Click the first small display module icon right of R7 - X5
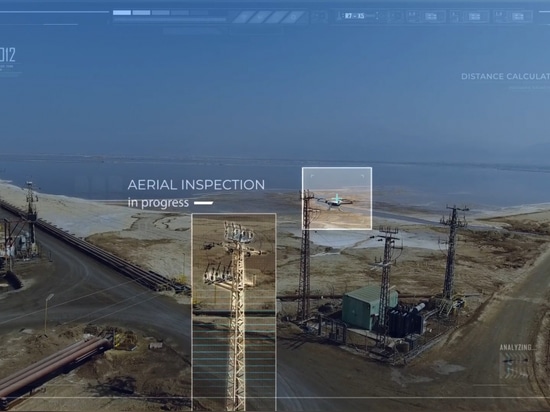This screenshot has height=412, width=550. click(x=431, y=16)
